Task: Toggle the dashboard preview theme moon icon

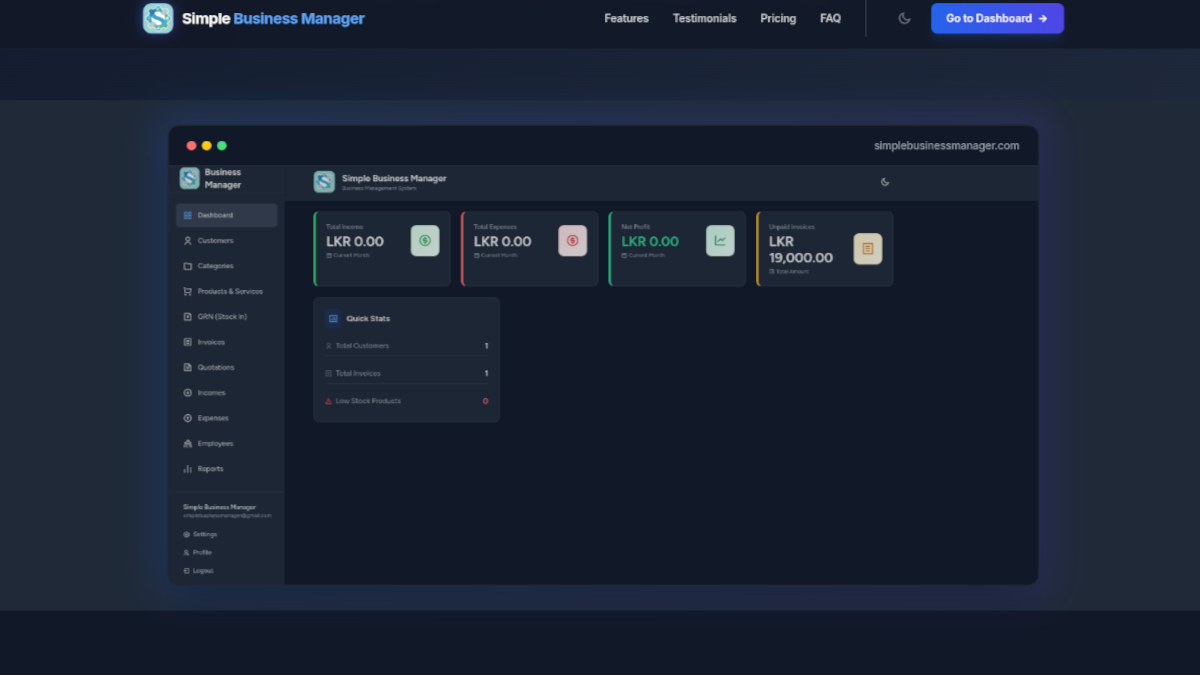Action: (884, 182)
